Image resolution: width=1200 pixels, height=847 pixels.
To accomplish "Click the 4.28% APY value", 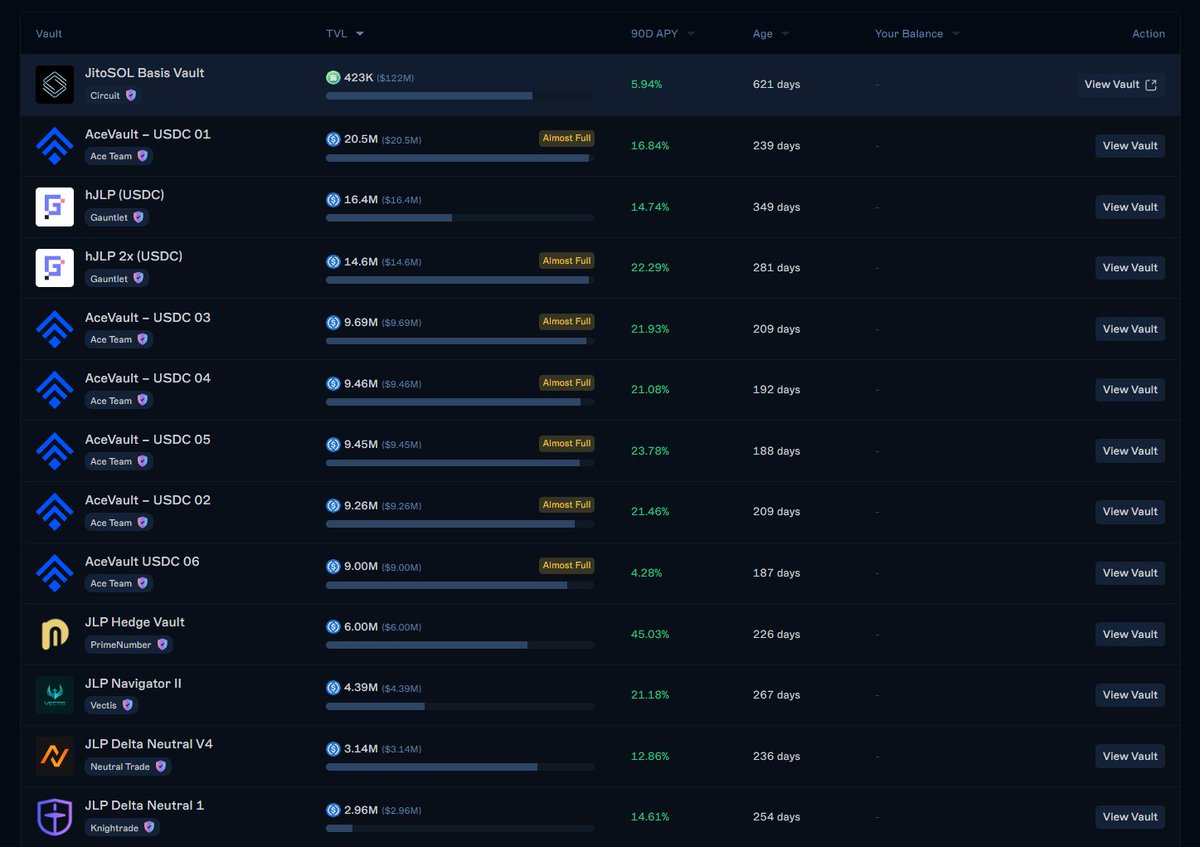I will pos(646,573).
